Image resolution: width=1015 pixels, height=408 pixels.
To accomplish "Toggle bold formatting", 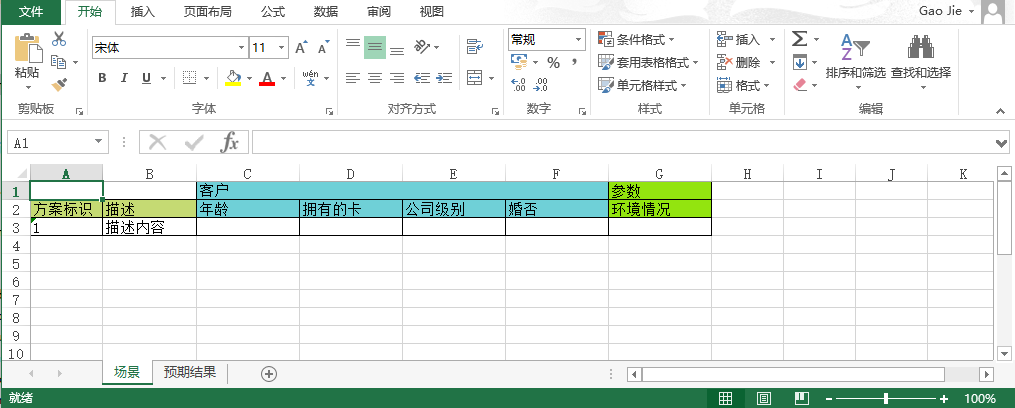I will [x=102, y=78].
